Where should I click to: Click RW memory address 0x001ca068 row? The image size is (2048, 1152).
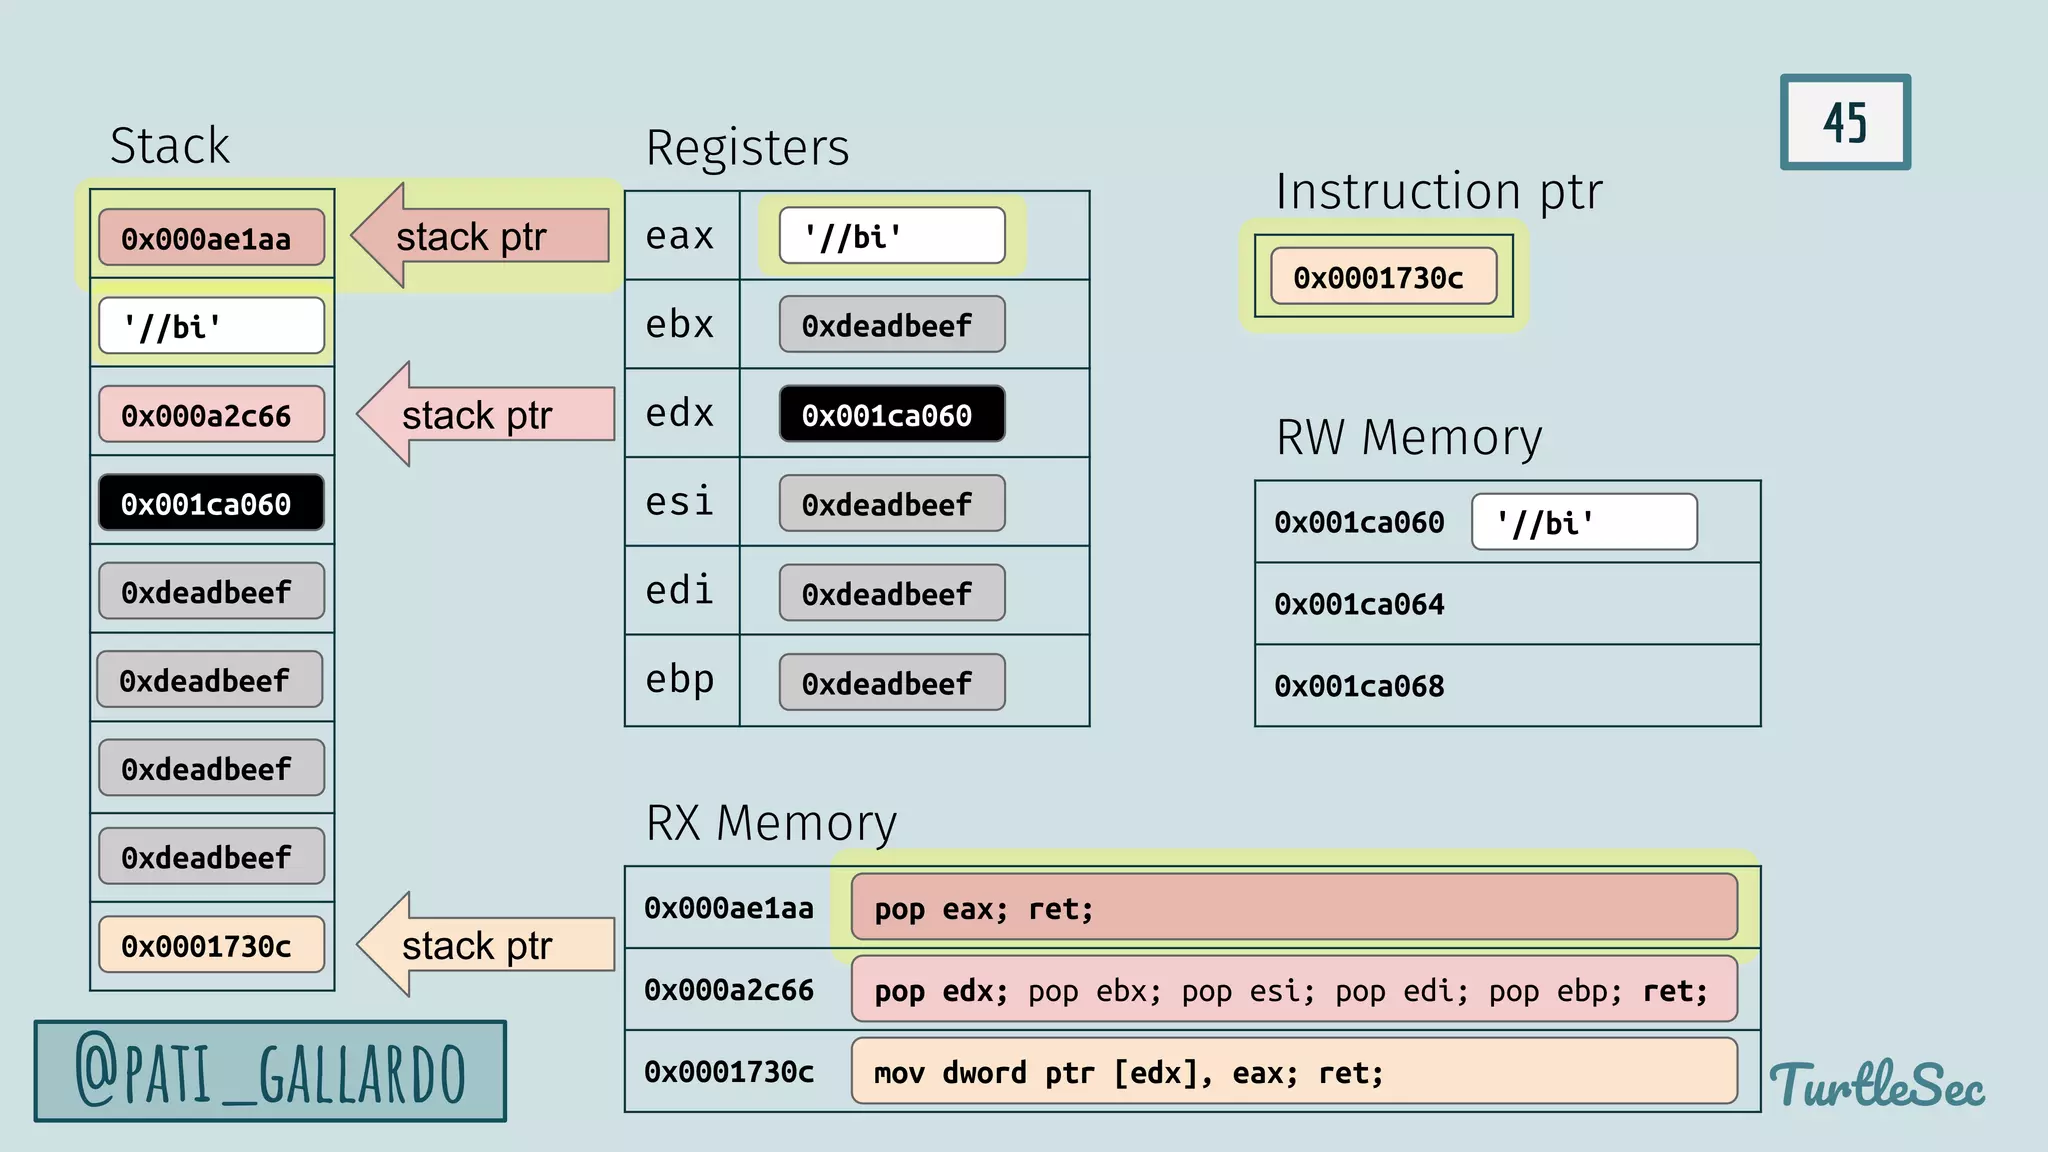click(x=1506, y=686)
